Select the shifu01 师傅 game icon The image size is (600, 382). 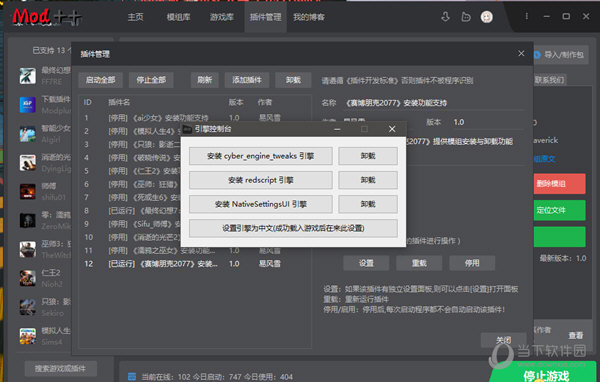(28, 191)
